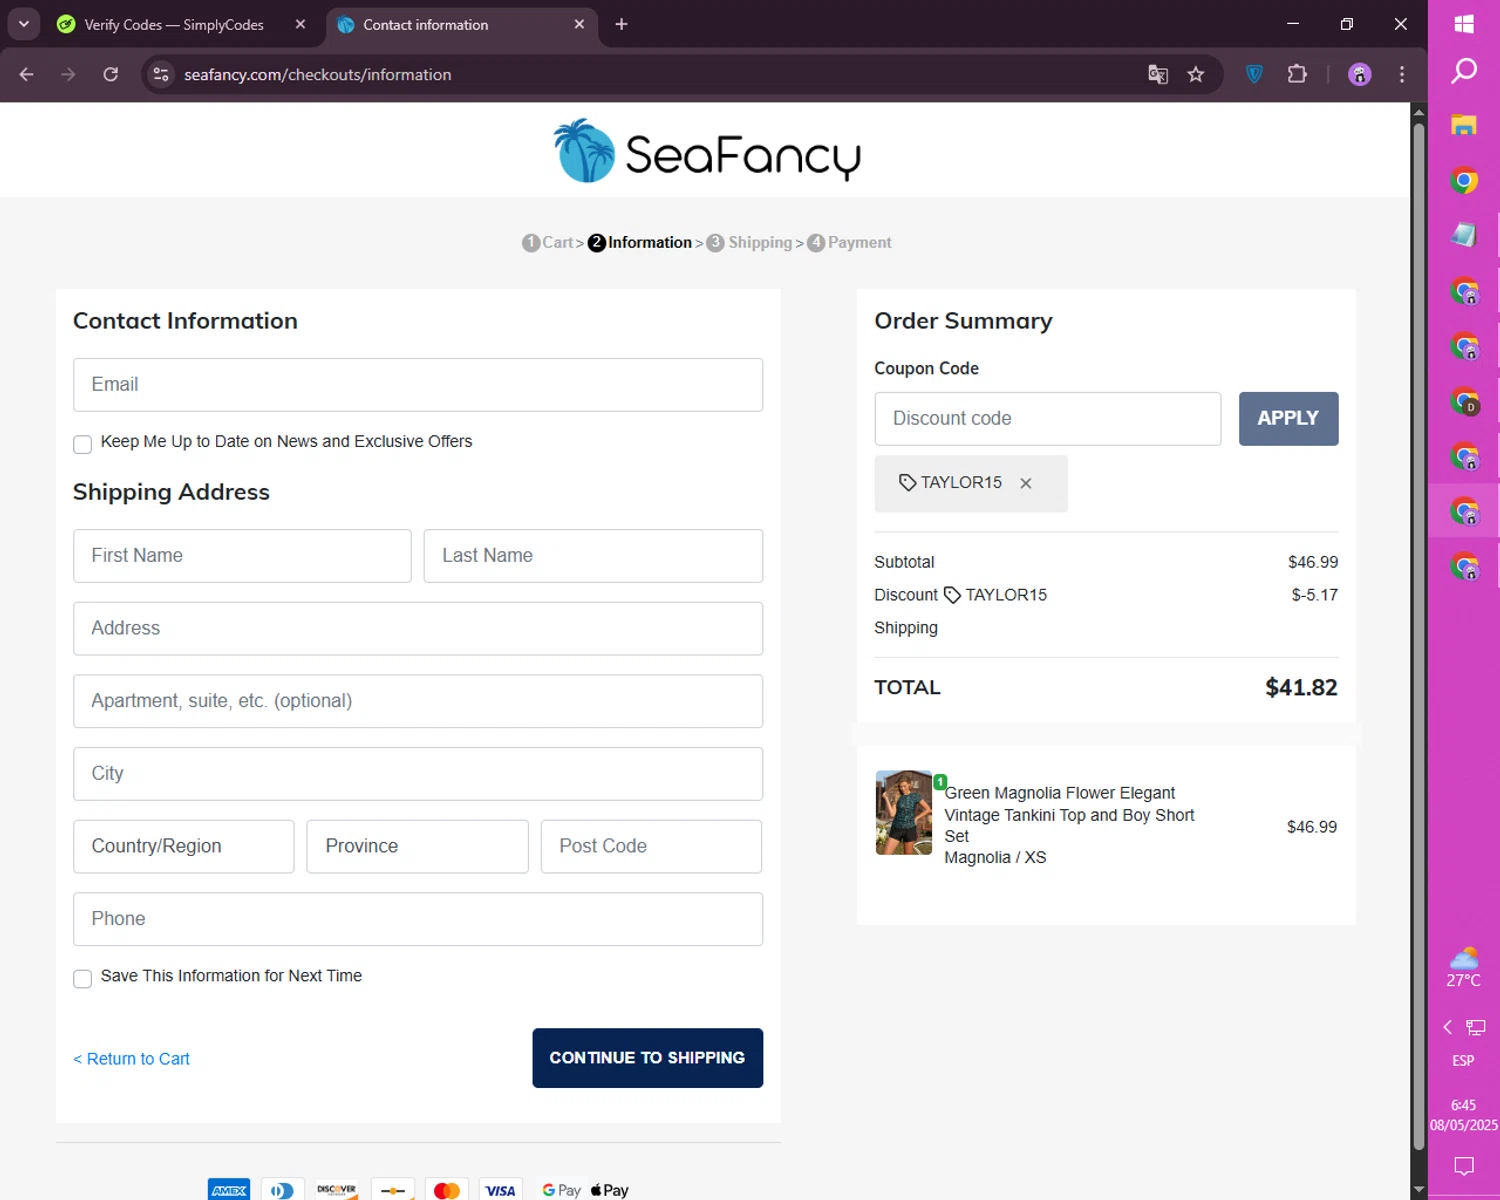Click the TAYLOR15 applied coupon tag icon
Image resolution: width=1500 pixels, height=1200 pixels.
(907, 483)
